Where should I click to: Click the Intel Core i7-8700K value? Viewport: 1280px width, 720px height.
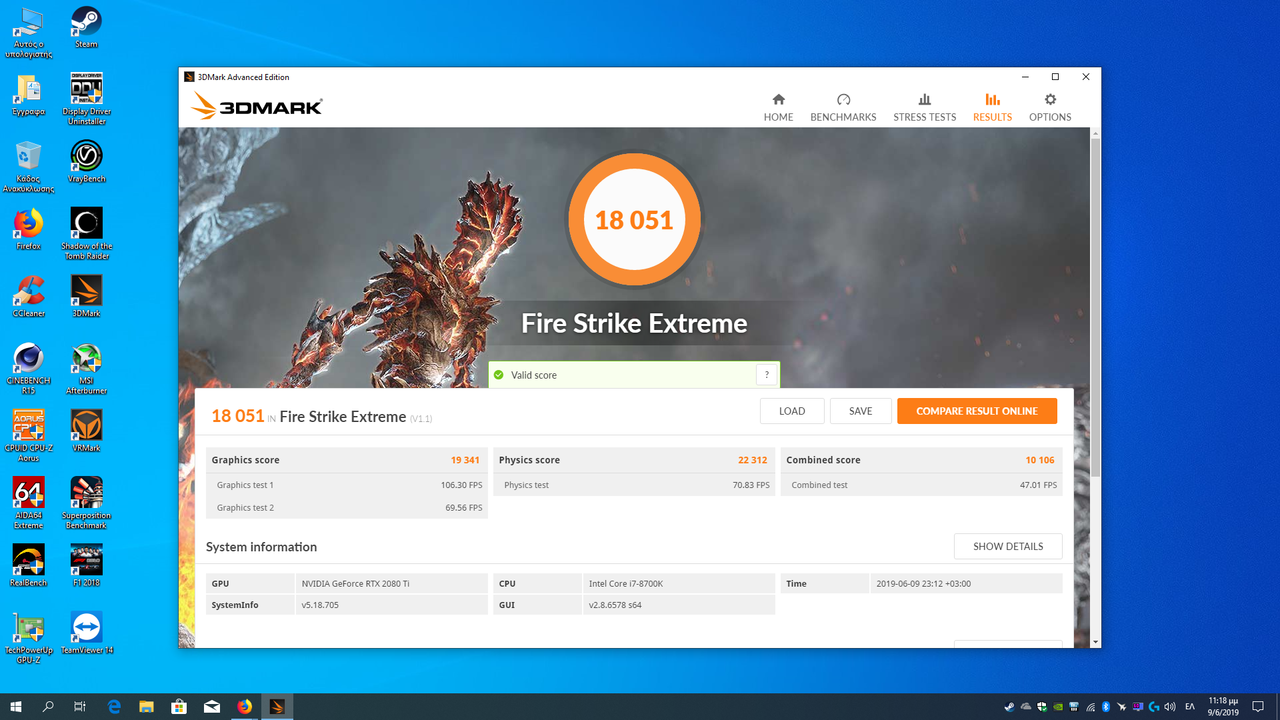[x=625, y=584]
